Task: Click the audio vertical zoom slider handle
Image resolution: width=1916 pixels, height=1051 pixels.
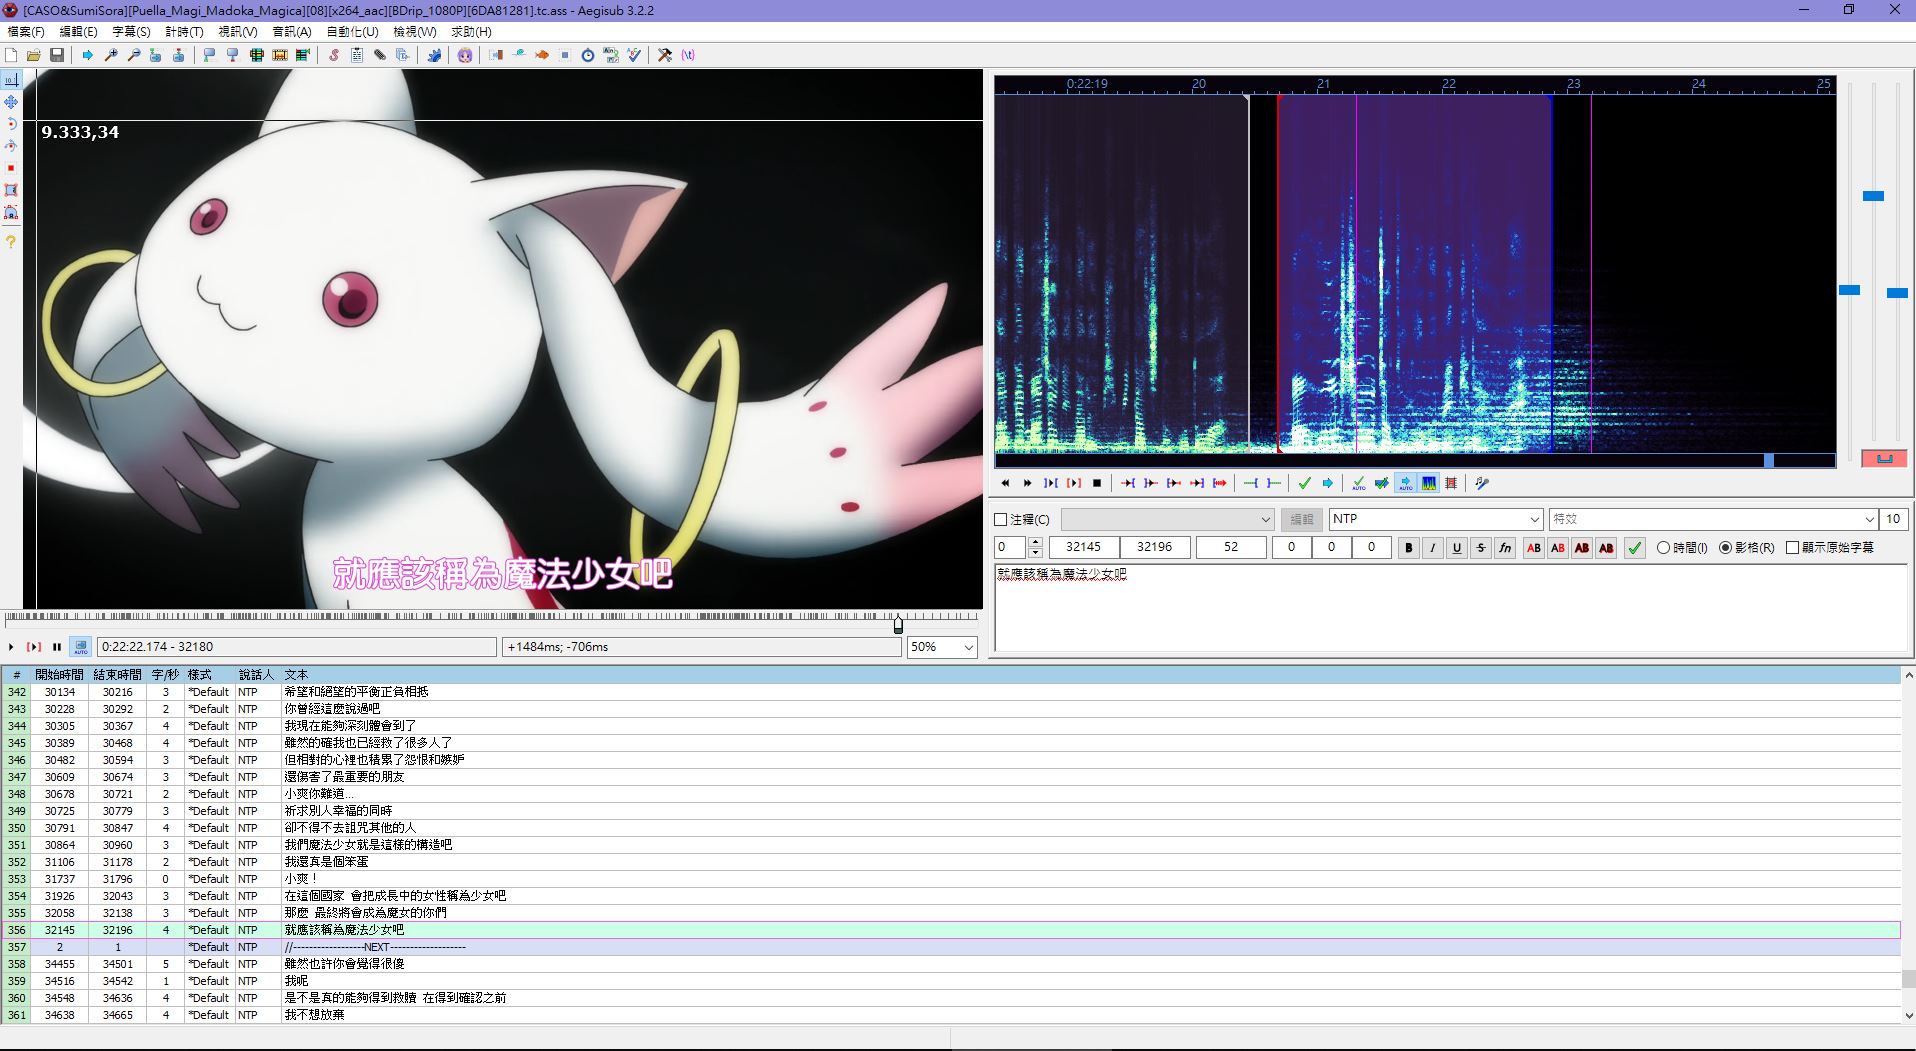Action: pyautogui.click(x=1873, y=196)
